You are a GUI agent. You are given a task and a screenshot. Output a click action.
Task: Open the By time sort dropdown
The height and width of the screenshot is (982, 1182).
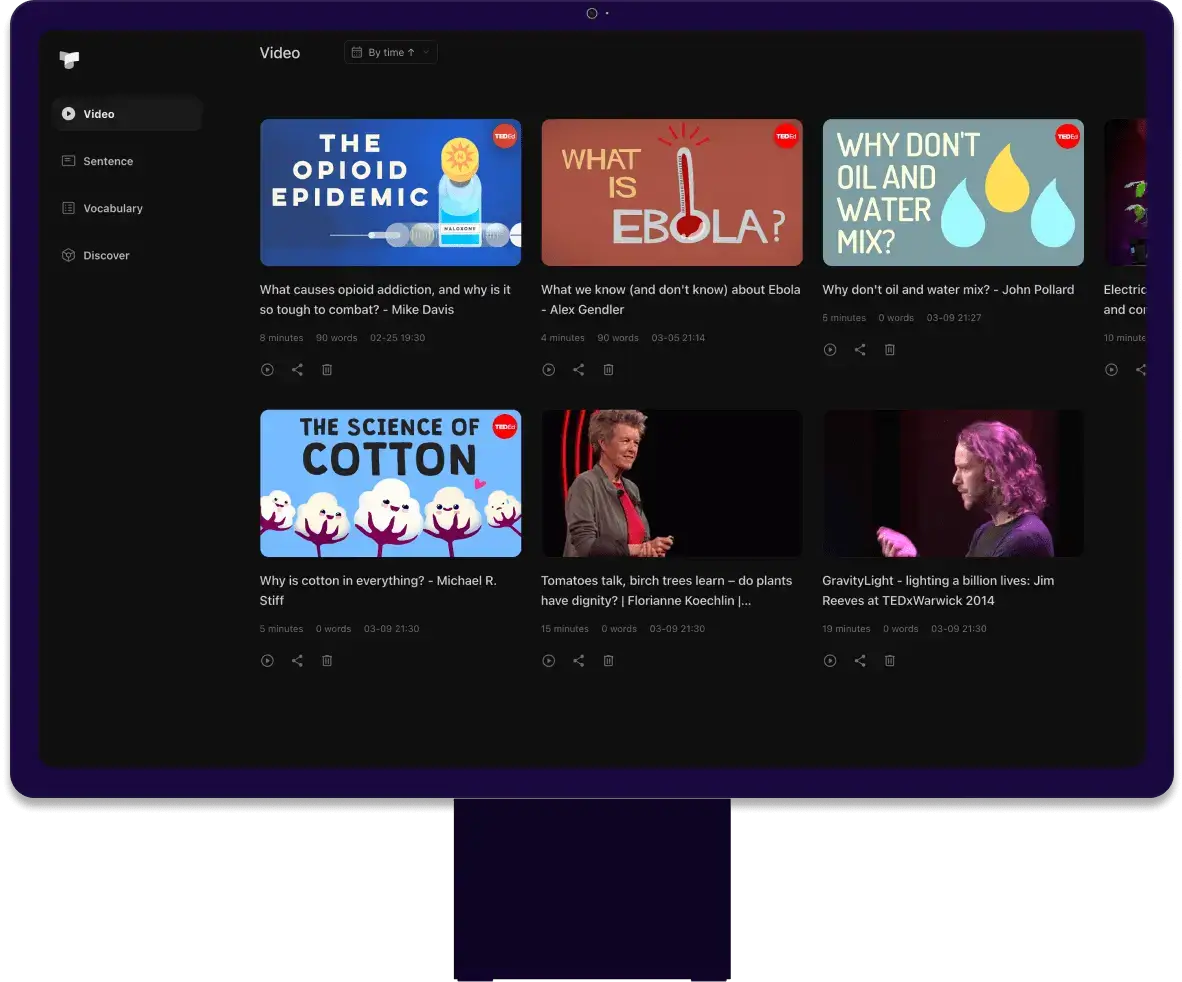click(390, 52)
